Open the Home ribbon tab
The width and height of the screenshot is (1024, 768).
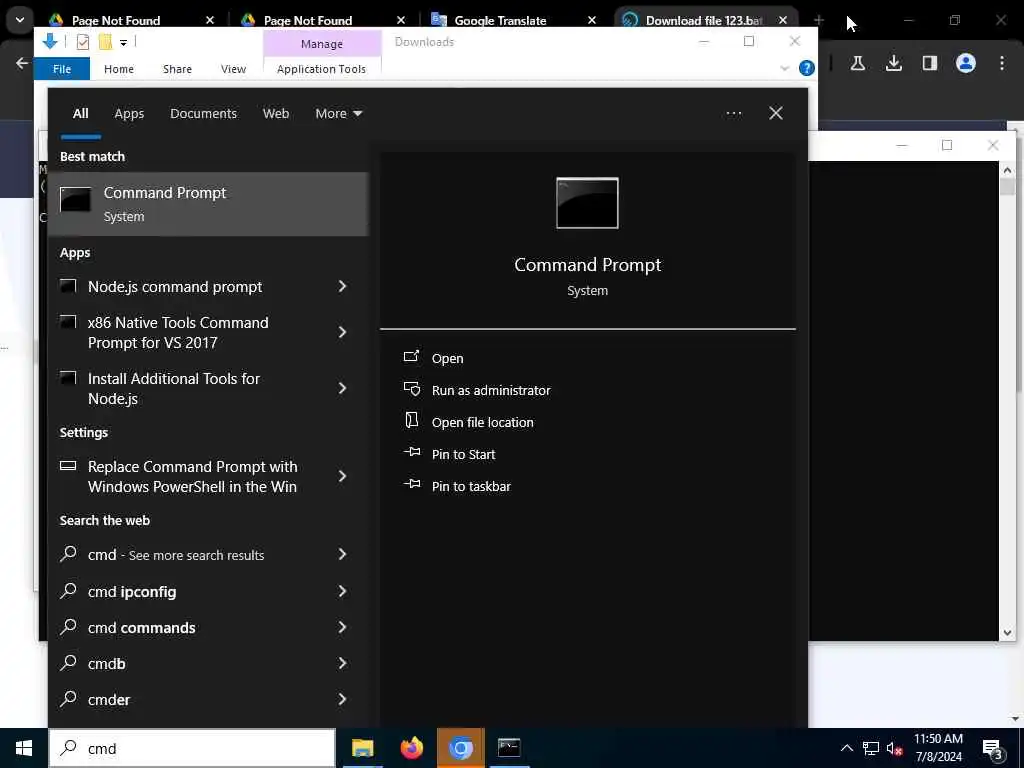point(119,69)
